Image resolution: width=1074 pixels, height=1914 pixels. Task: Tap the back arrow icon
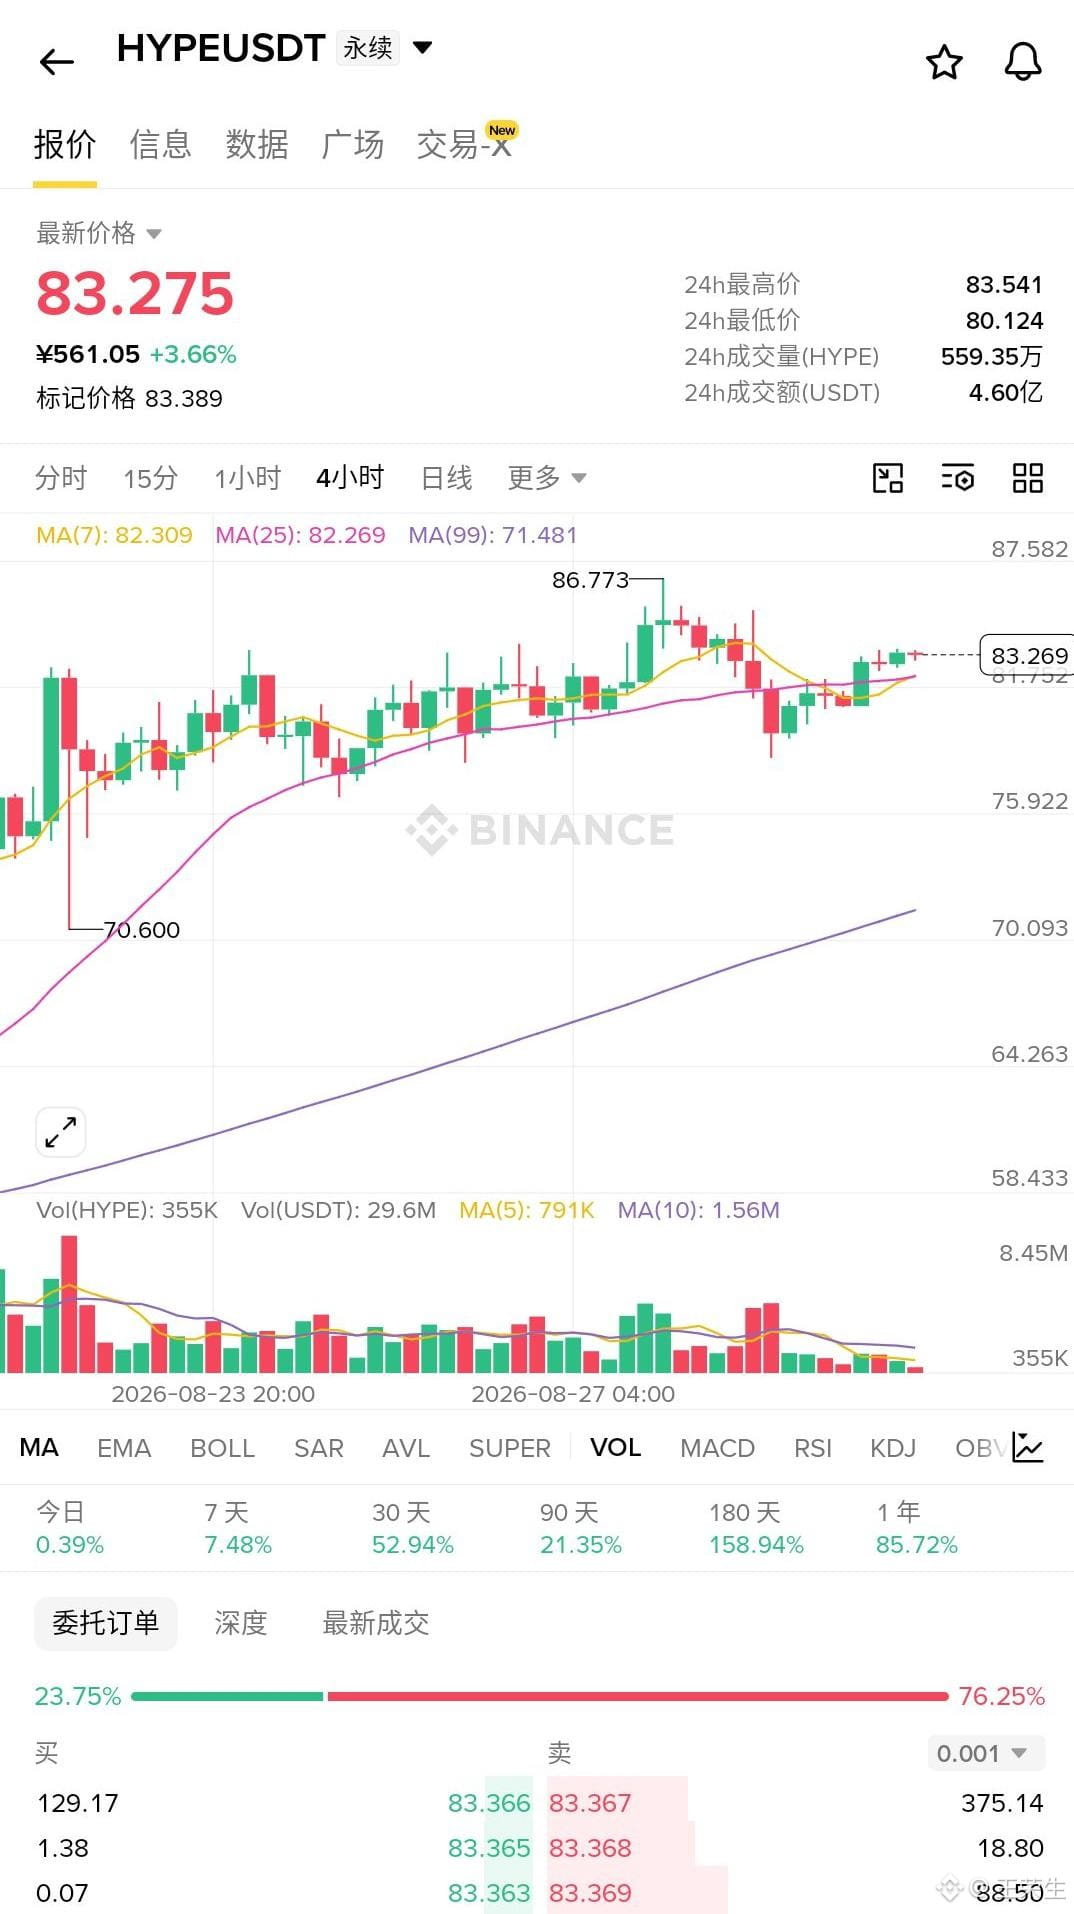pyautogui.click(x=57, y=62)
